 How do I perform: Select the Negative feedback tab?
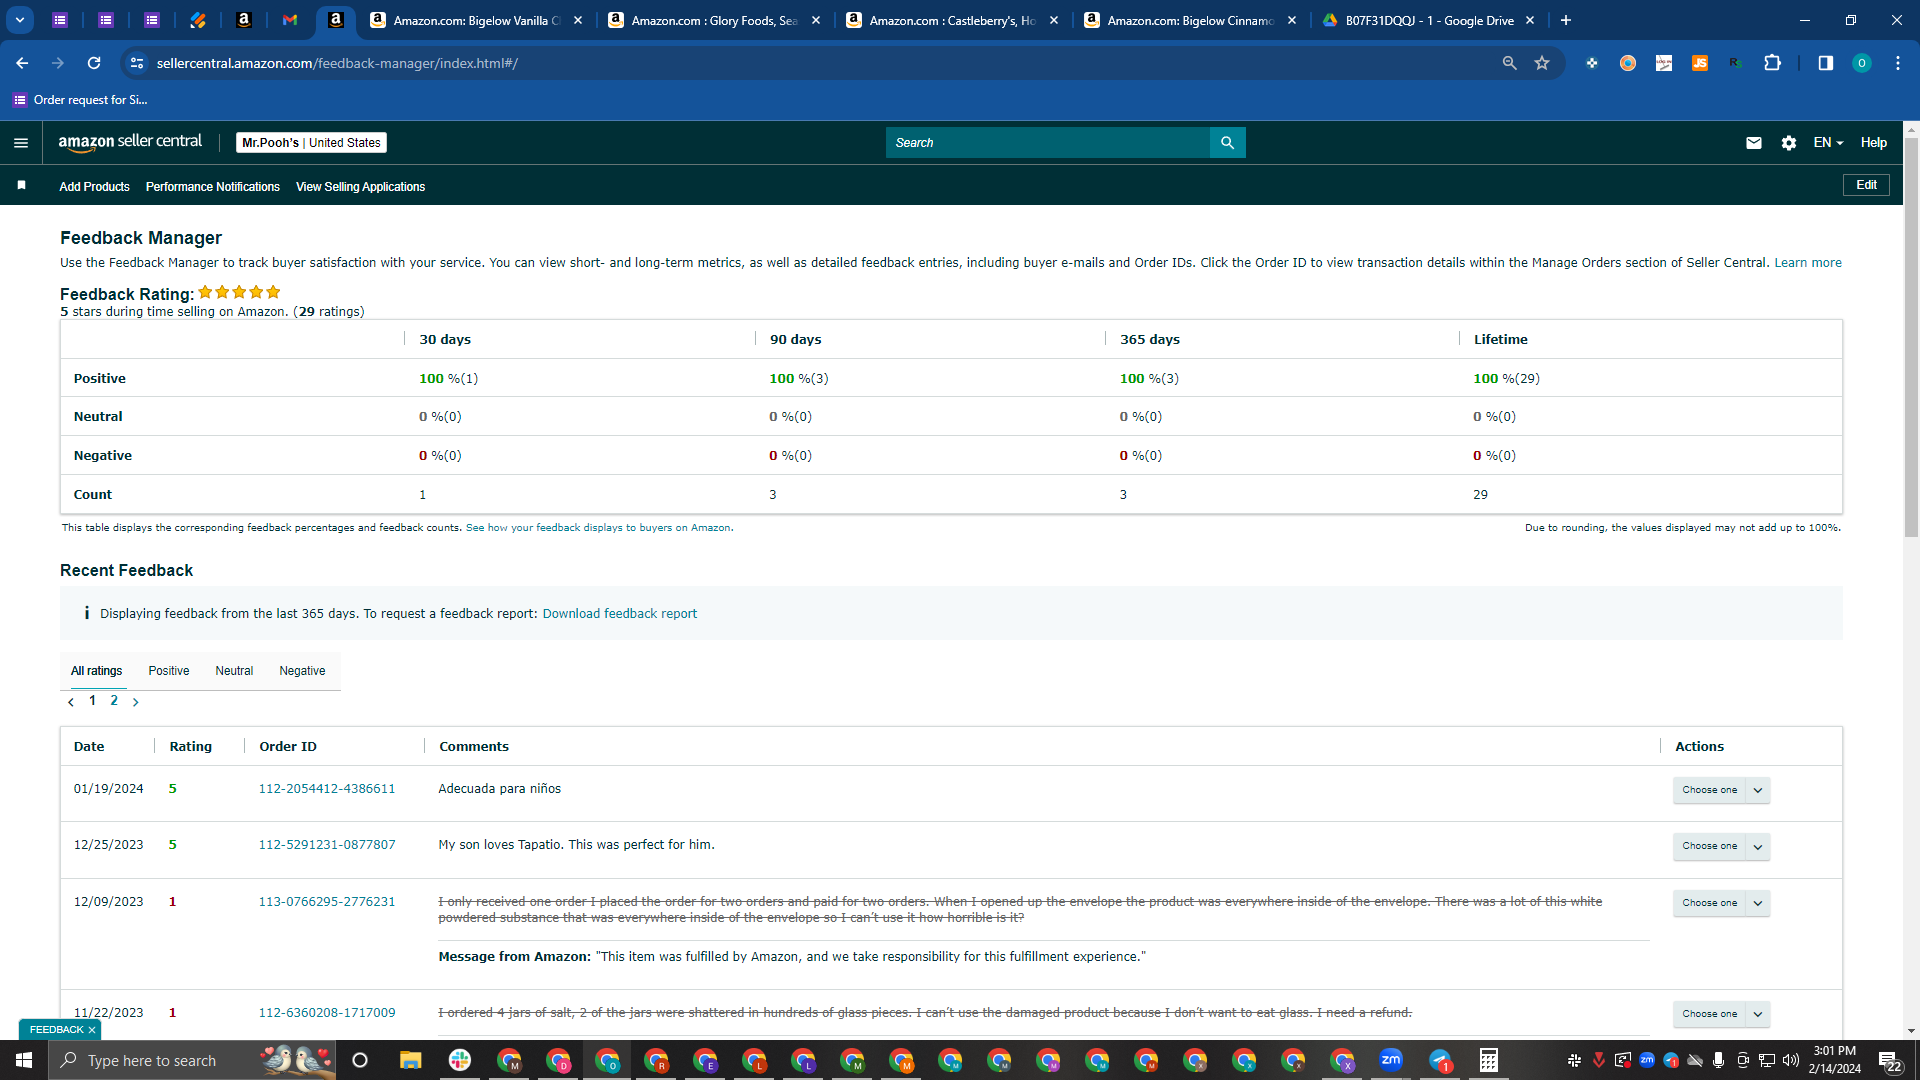(302, 671)
